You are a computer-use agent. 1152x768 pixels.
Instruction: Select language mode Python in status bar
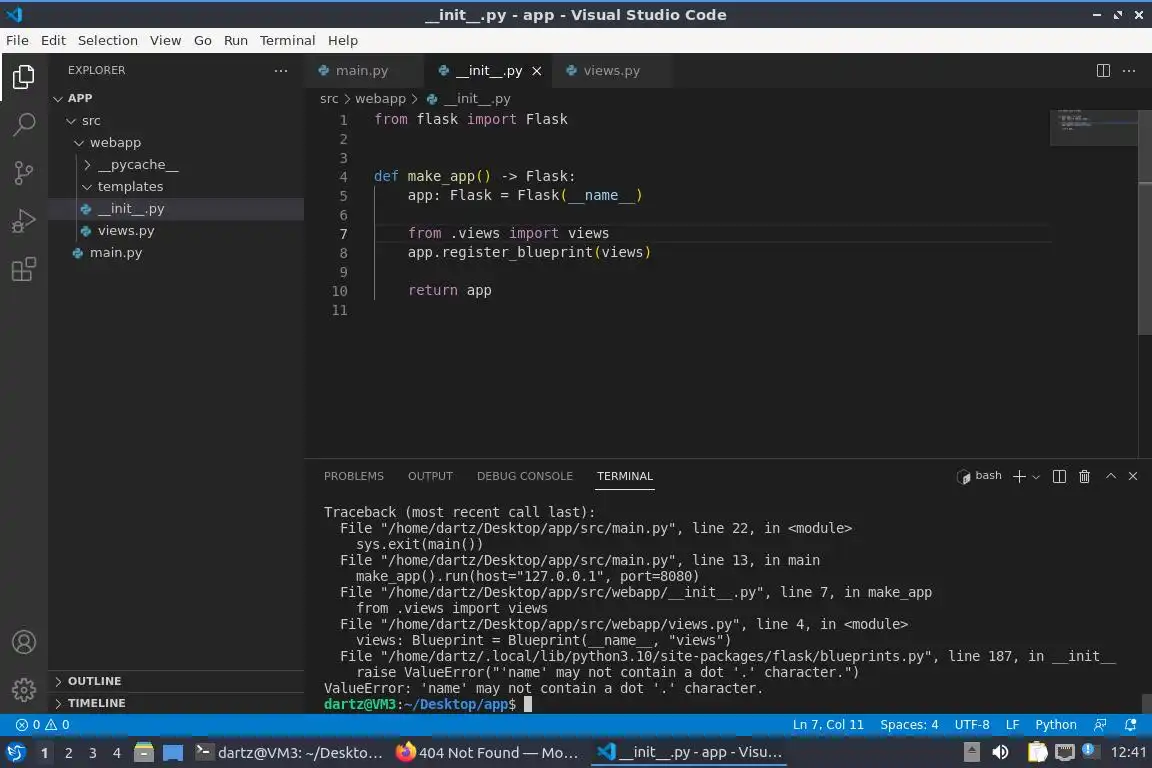pos(1055,725)
